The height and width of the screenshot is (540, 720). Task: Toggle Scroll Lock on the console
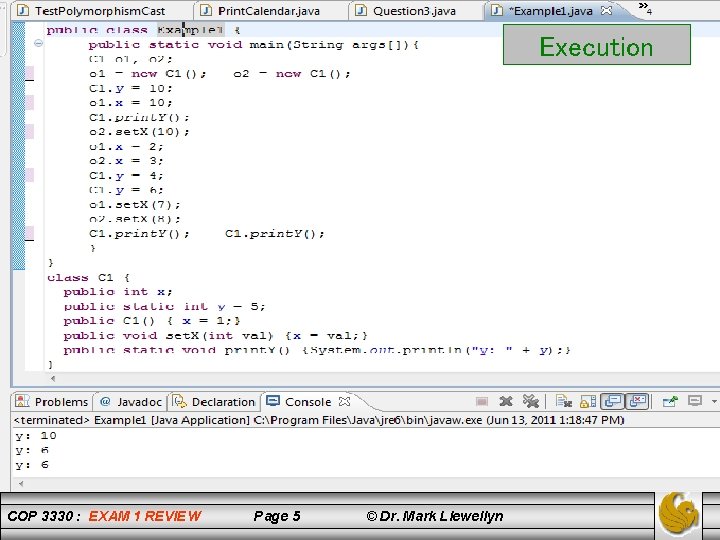(588, 401)
